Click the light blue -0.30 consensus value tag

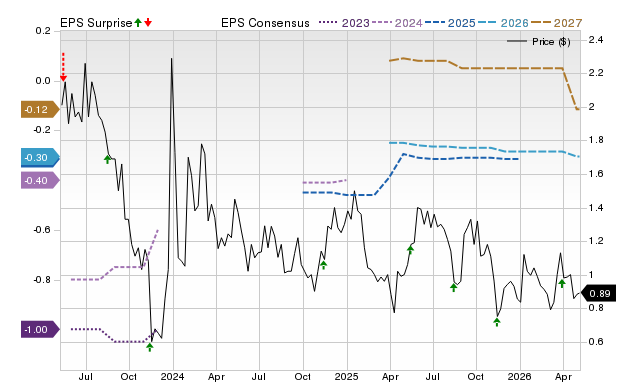click(x=40, y=158)
